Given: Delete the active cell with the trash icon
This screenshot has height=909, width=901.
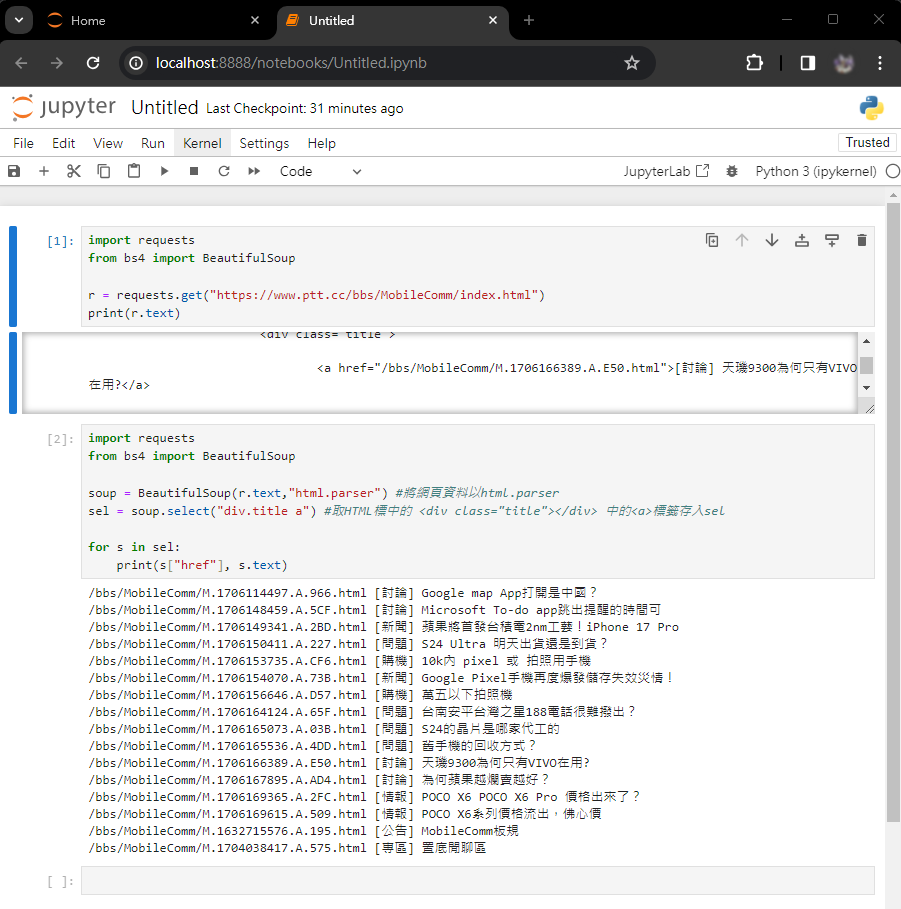Looking at the screenshot, I should [862, 240].
